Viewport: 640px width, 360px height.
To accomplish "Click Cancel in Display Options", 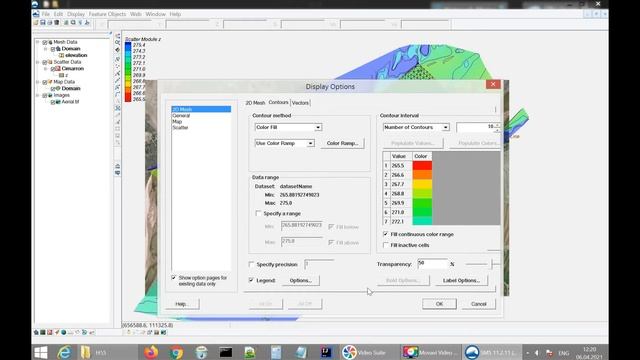I will (478, 304).
